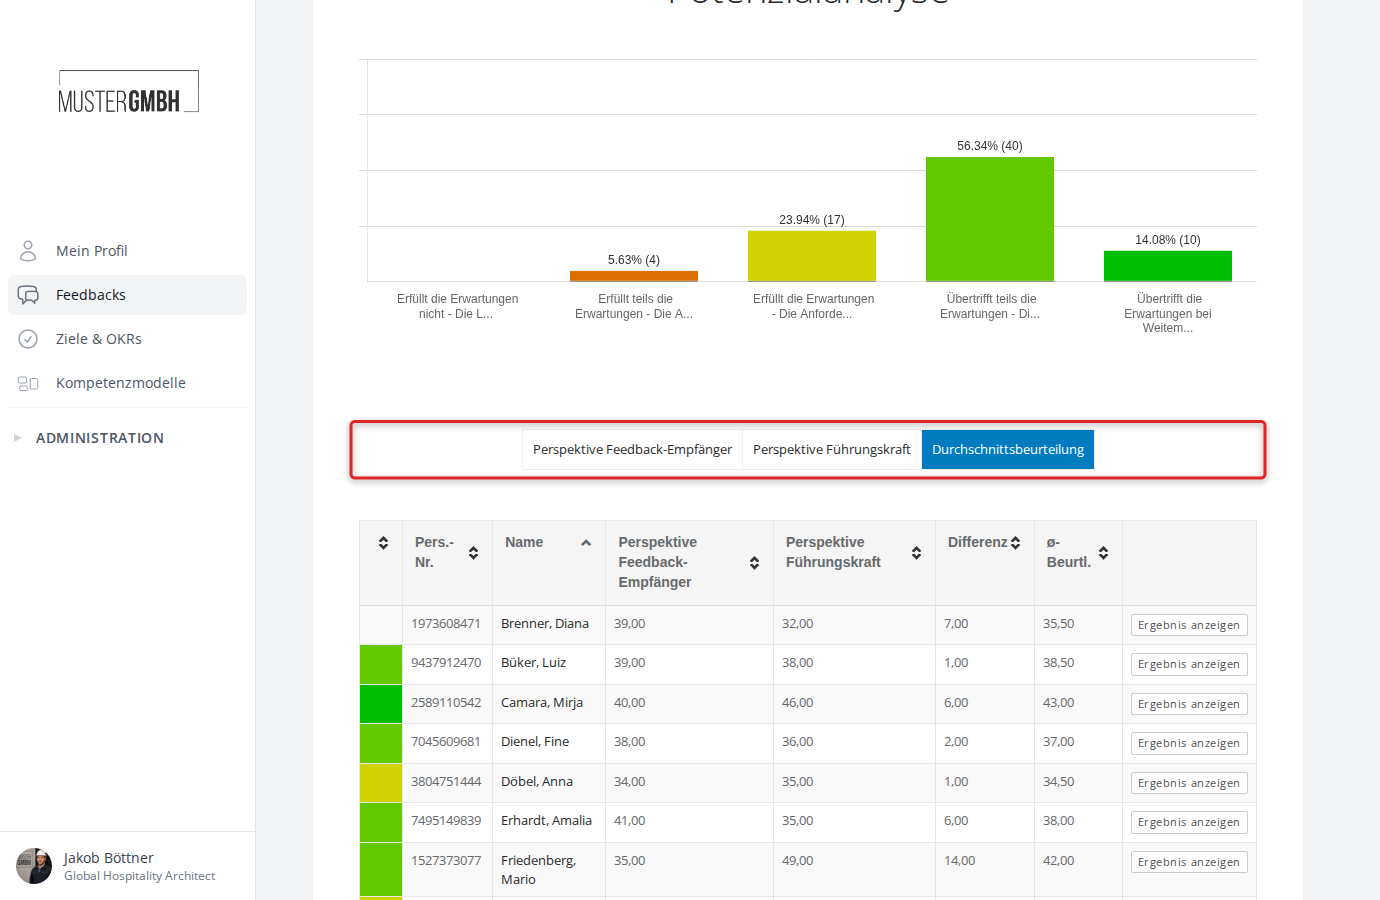The width and height of the screenshot is (1380, 900).
Task: Click personnel number 1527373077
Action: (x=446, y=861)
